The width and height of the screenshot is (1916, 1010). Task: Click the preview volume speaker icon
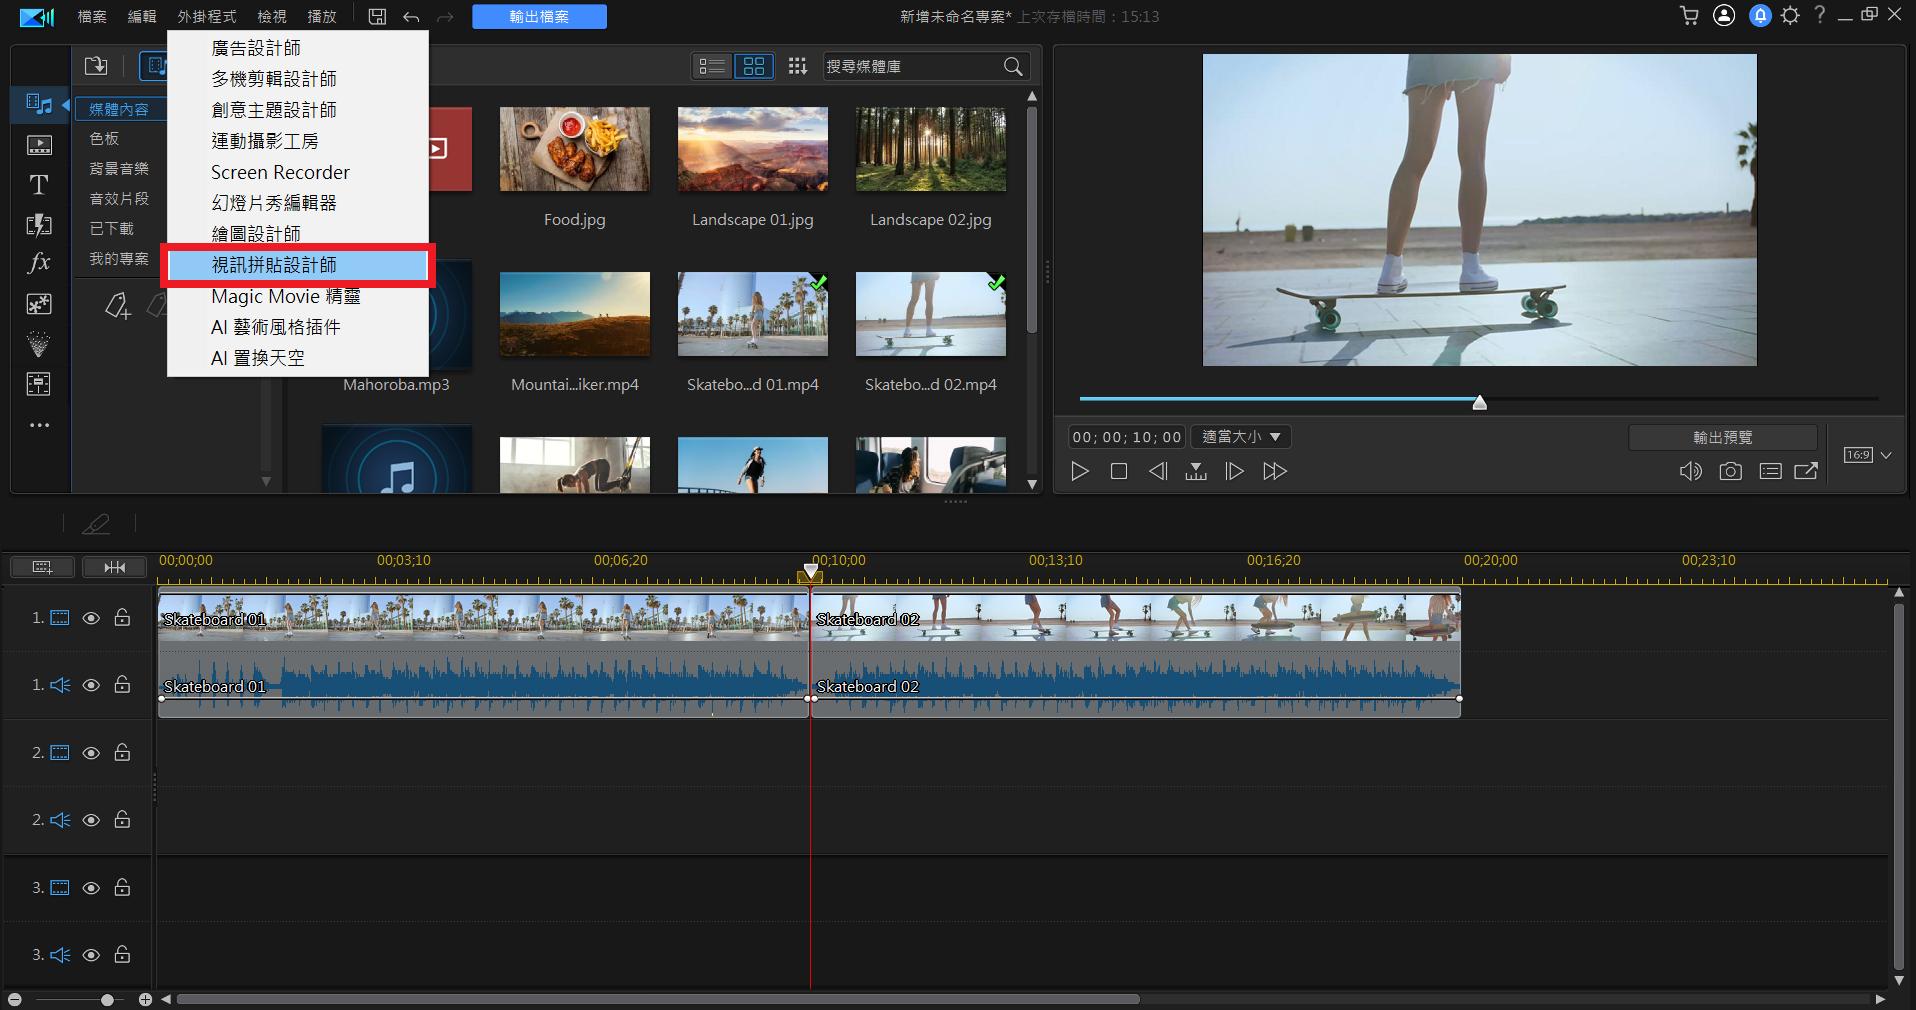(x=1690, y=471)
